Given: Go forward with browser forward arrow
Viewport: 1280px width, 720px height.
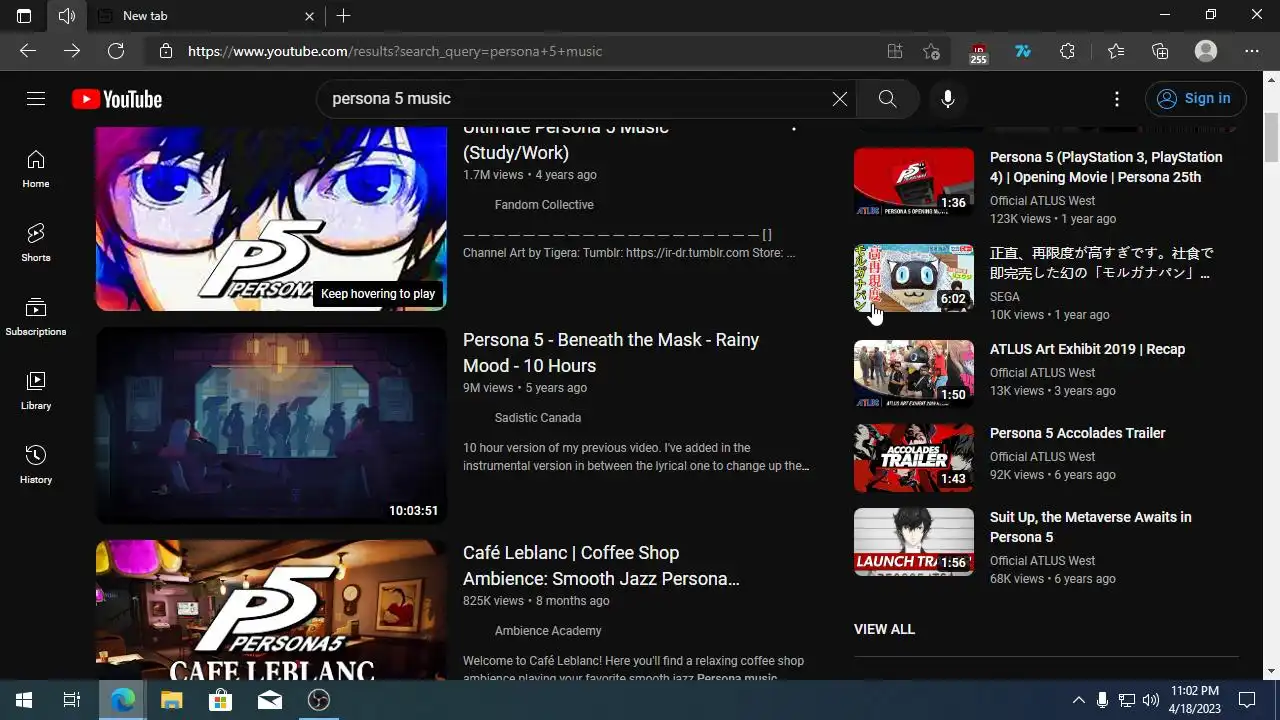Looking at the screenshot, I should click(72, 51).
